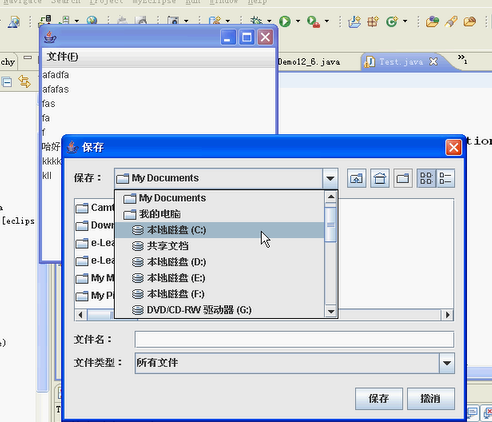
Task: Choose 本地磁盘 (D:) drive entry
Action: (219, 262)
